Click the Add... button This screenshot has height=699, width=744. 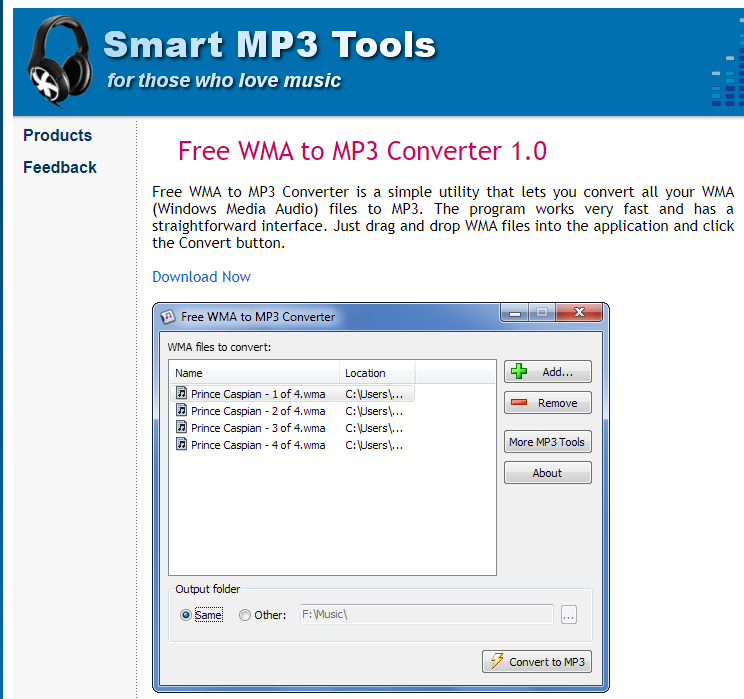[x=548, y=372]
